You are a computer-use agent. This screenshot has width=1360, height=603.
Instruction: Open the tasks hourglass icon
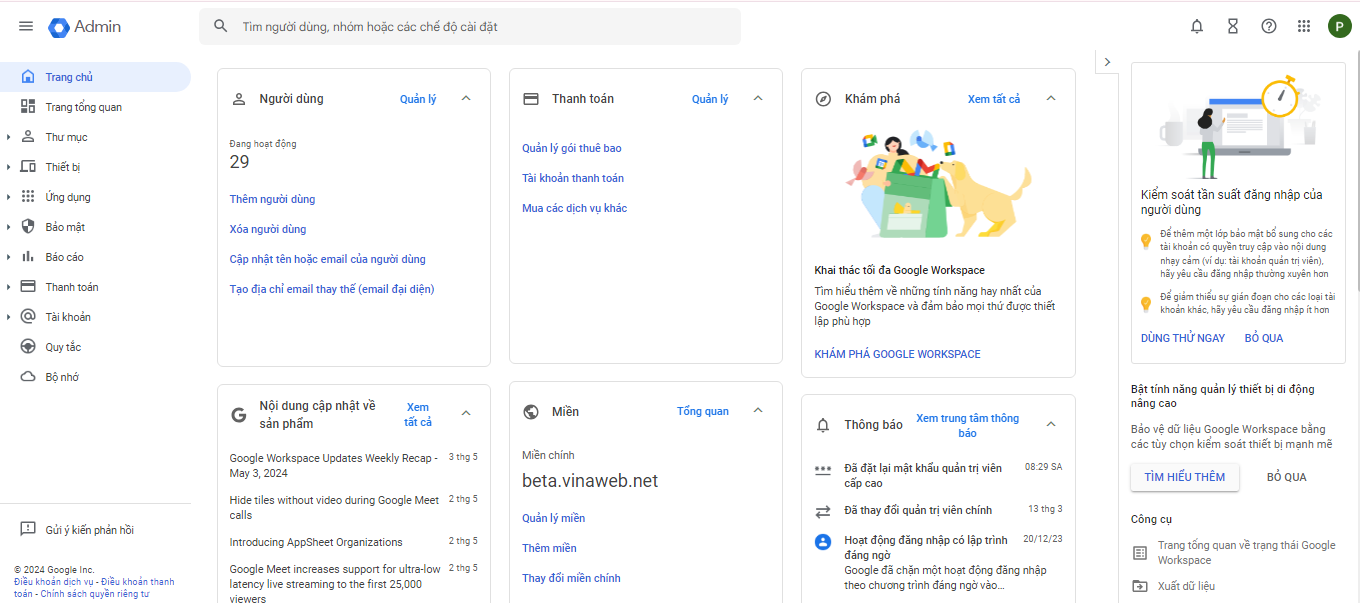tap(1233, 27)
